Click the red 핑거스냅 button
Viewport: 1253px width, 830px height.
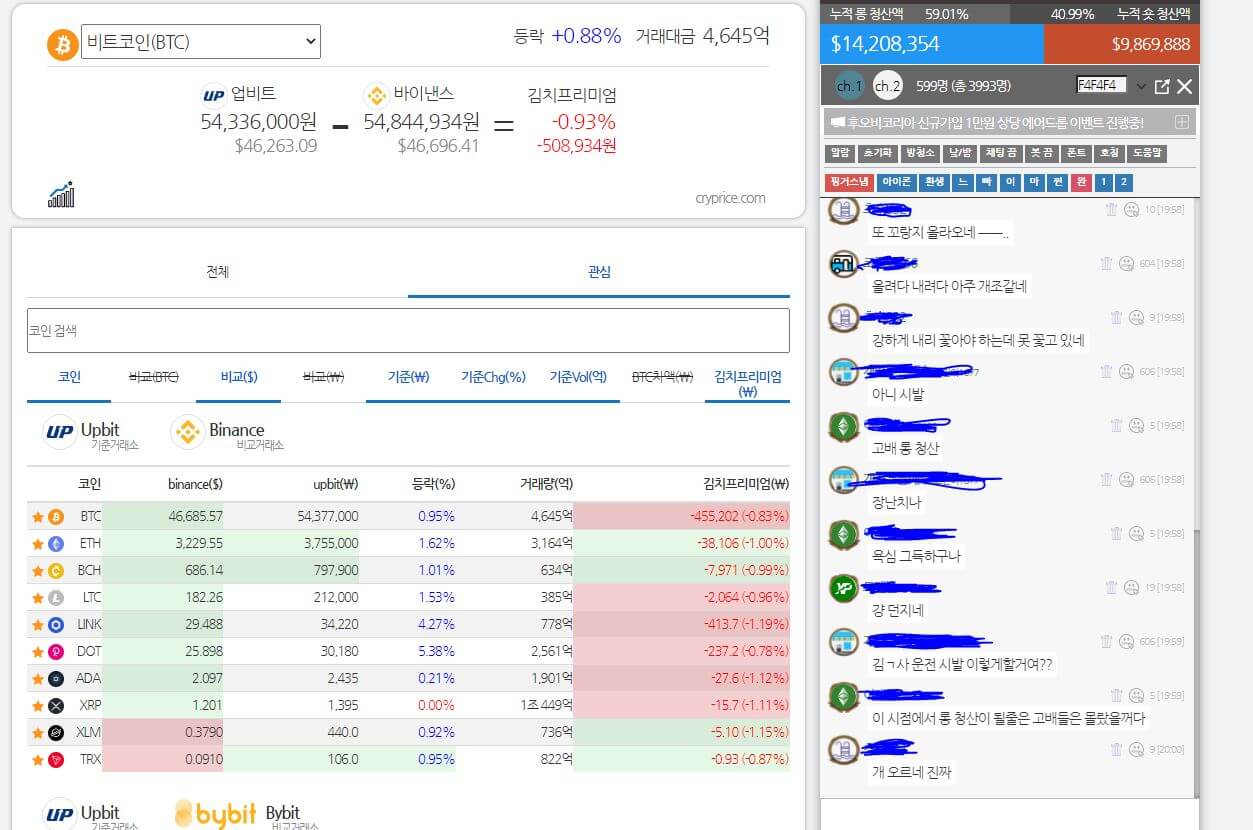[849, 183]
